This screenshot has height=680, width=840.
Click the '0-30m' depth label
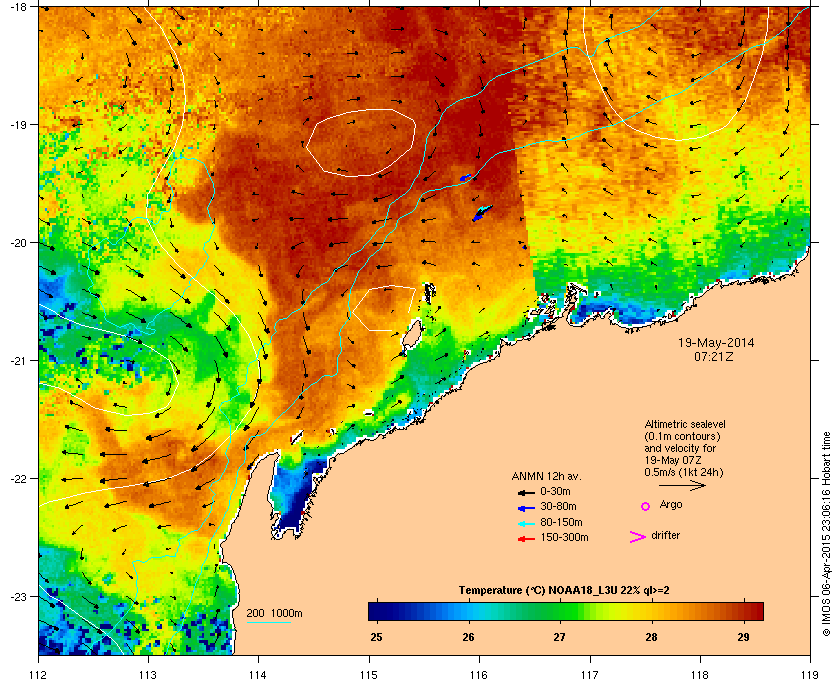coord(555,491)
